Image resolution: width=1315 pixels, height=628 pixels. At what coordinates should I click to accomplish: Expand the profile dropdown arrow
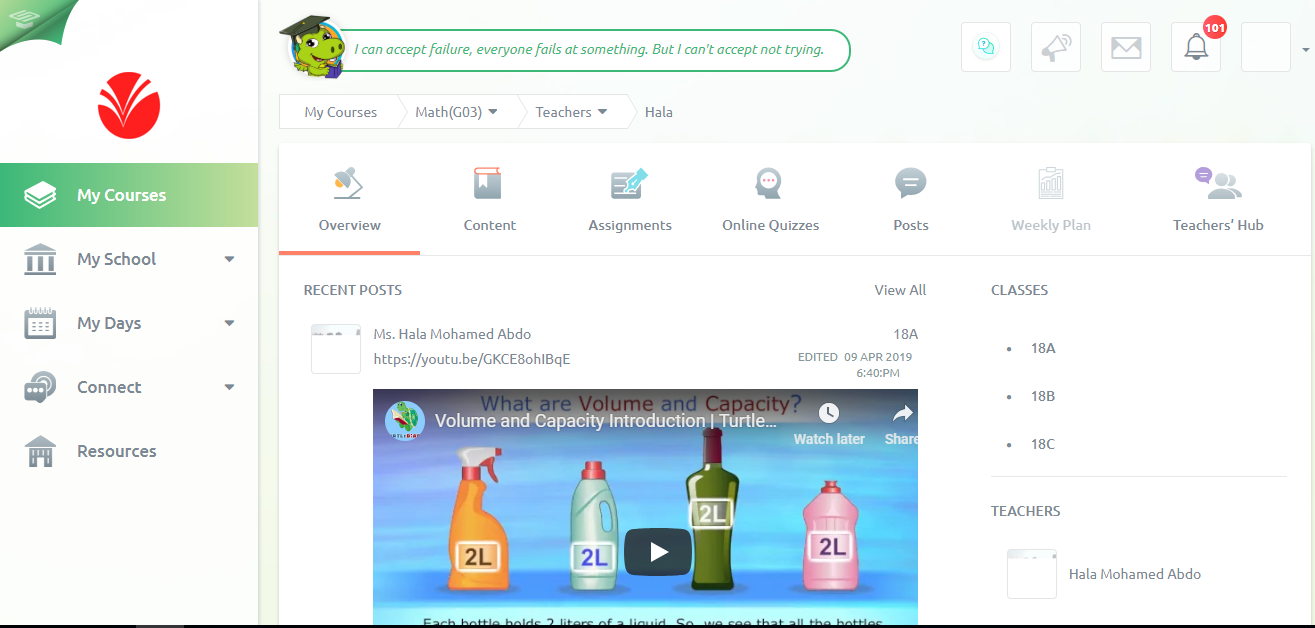pyautogui.click(x=1305, y=49)
